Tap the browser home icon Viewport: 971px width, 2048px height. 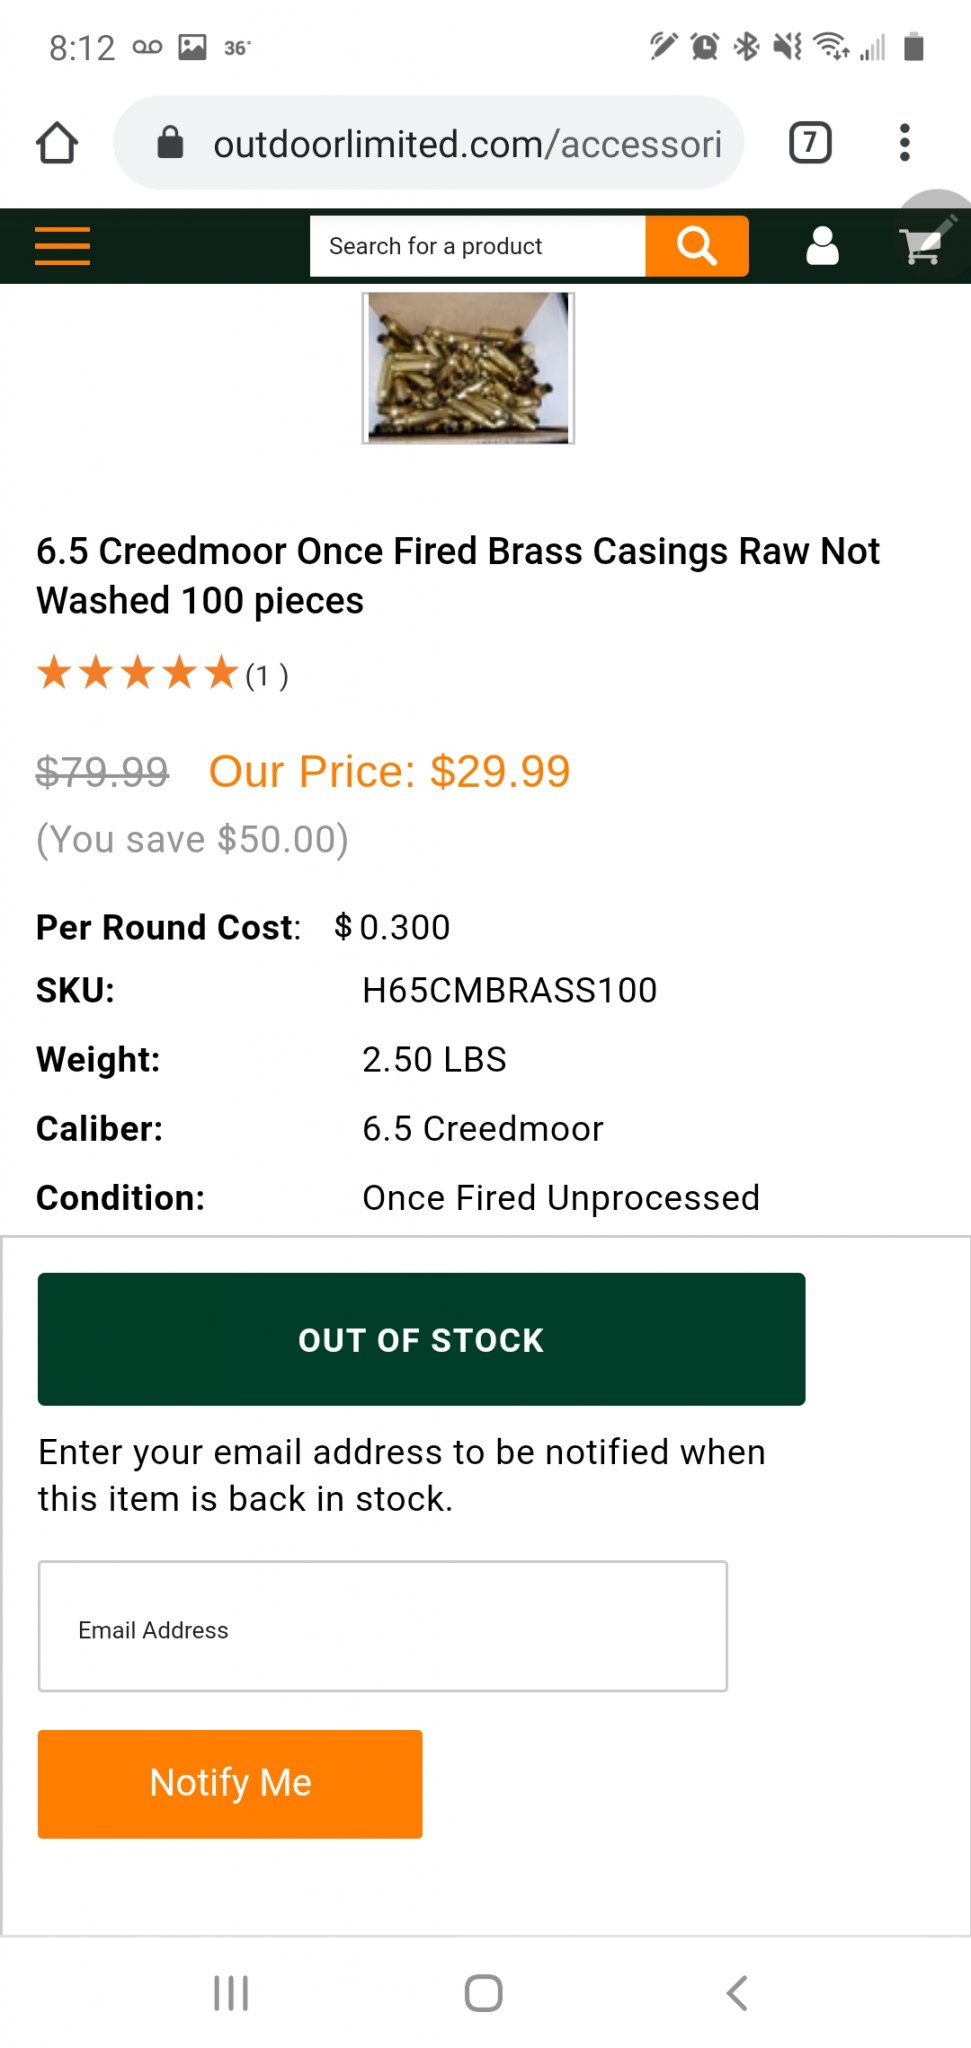(x=57, y=143)
